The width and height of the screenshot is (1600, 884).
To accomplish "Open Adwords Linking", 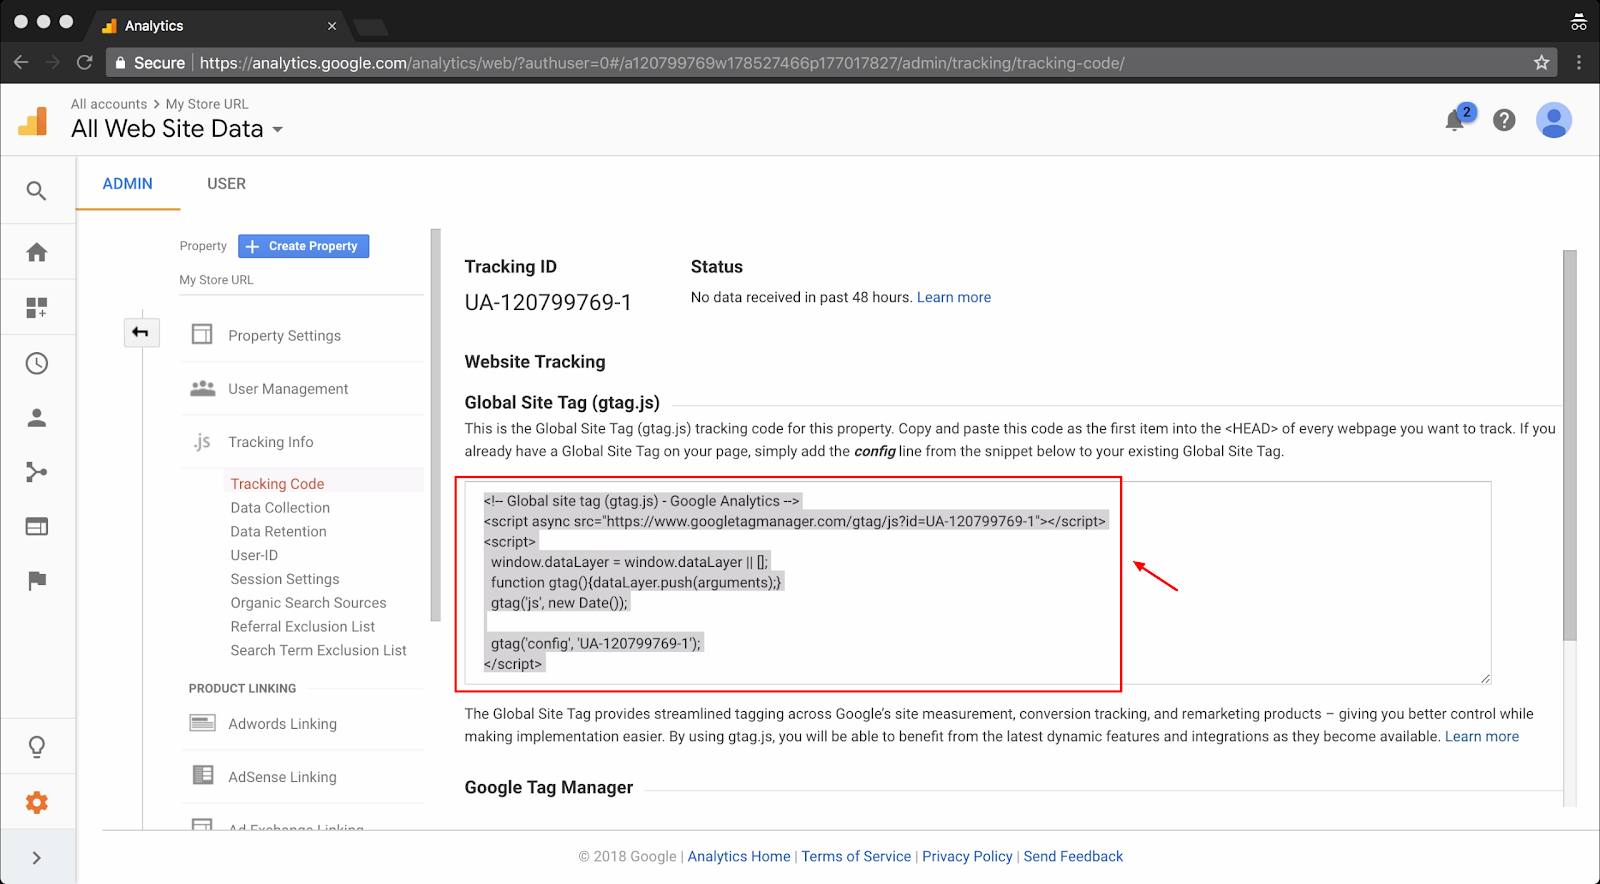I will pos(282,724).
